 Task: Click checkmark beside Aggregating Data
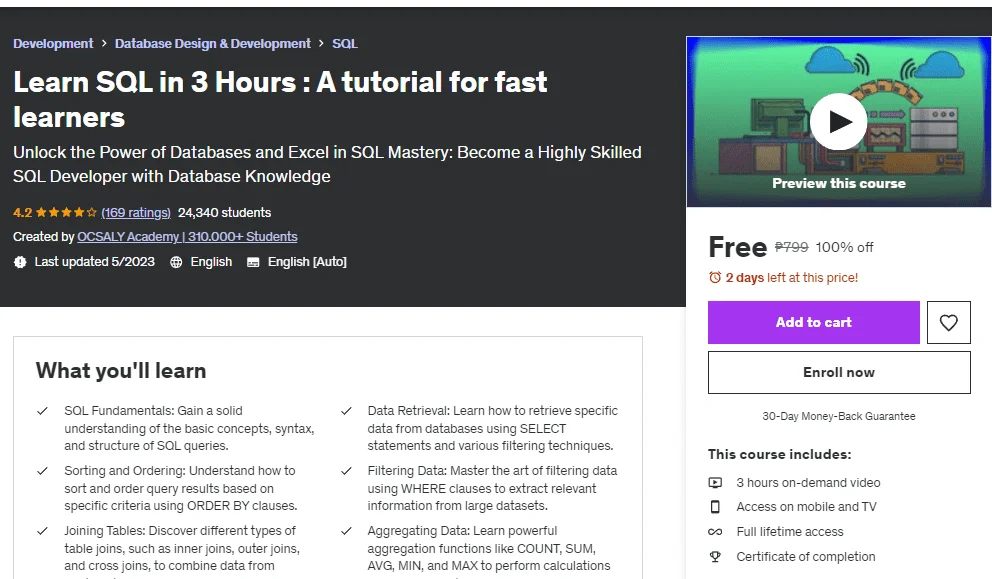pos(346,532)
